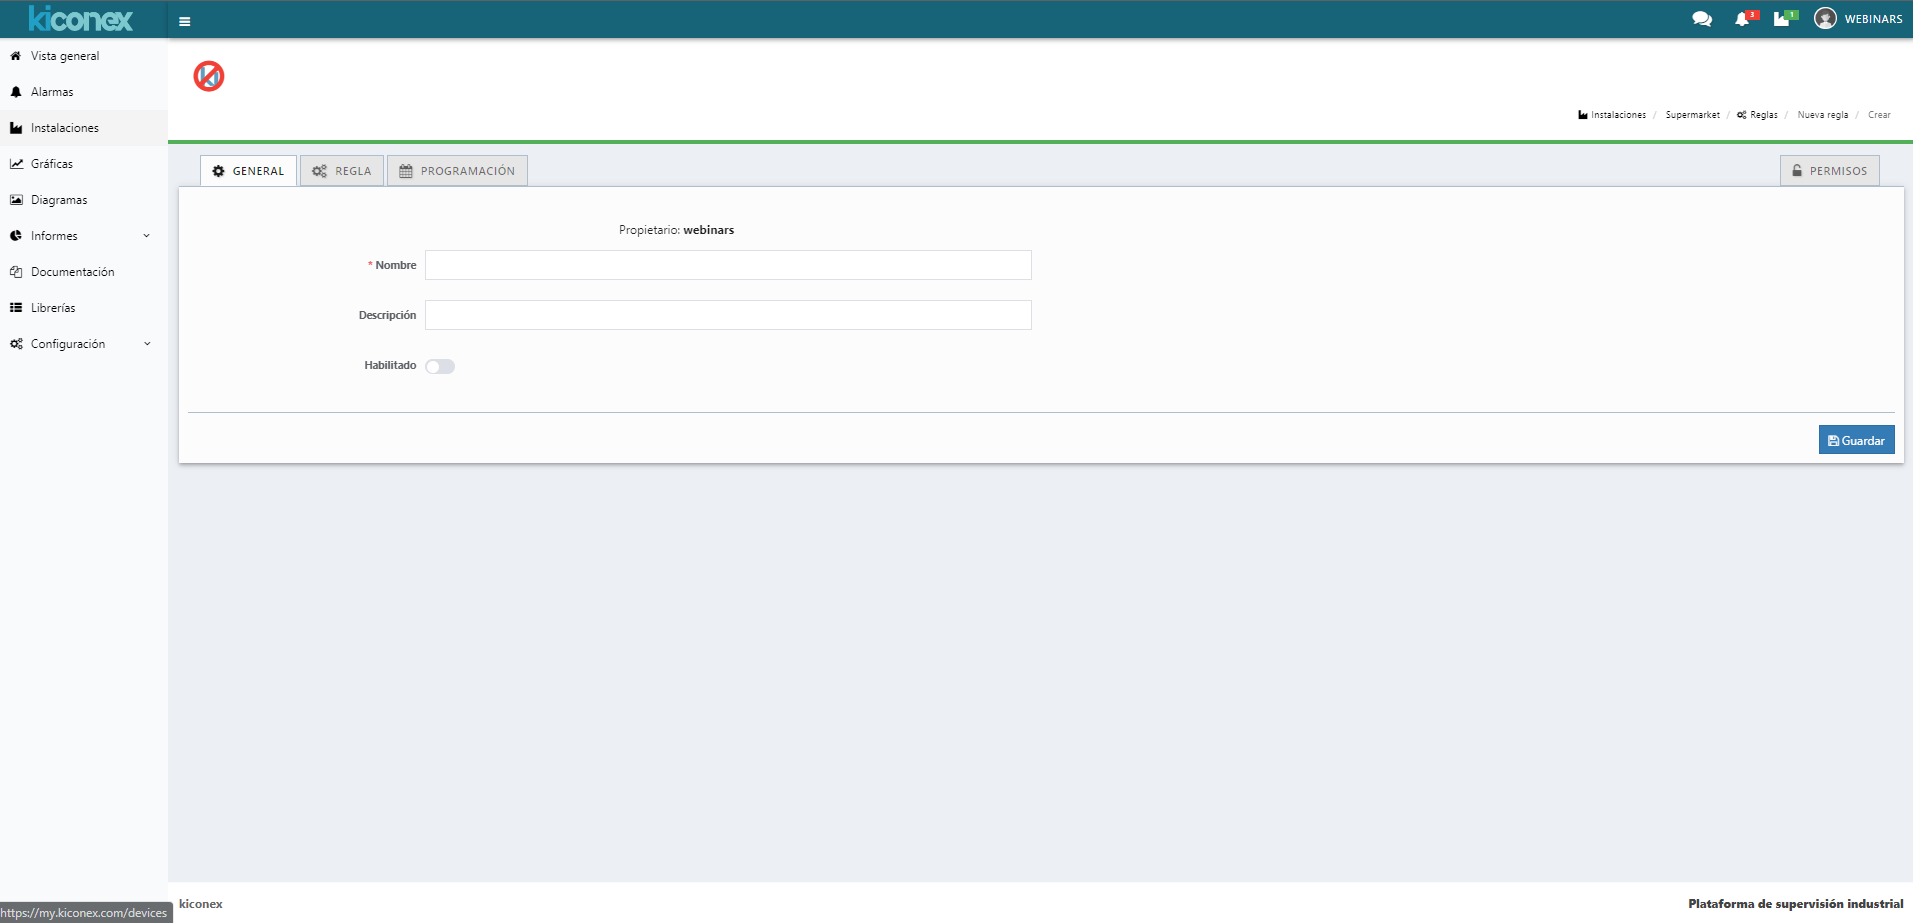Go to Vista general in sidebar
Viewport: 1913px width, 923px height.
click(65, 56)
